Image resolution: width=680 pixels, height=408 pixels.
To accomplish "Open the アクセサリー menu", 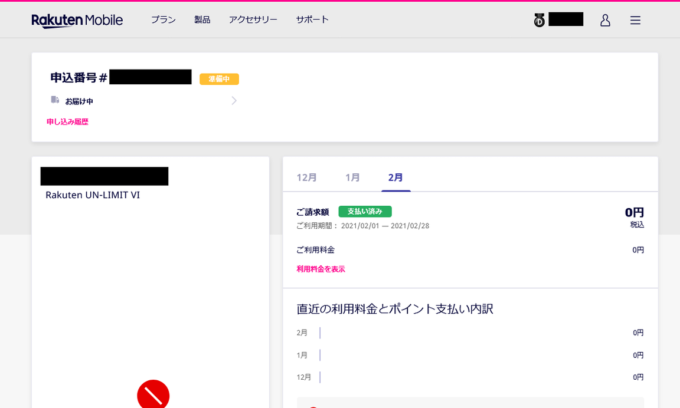I will click(x=253, y=20).
